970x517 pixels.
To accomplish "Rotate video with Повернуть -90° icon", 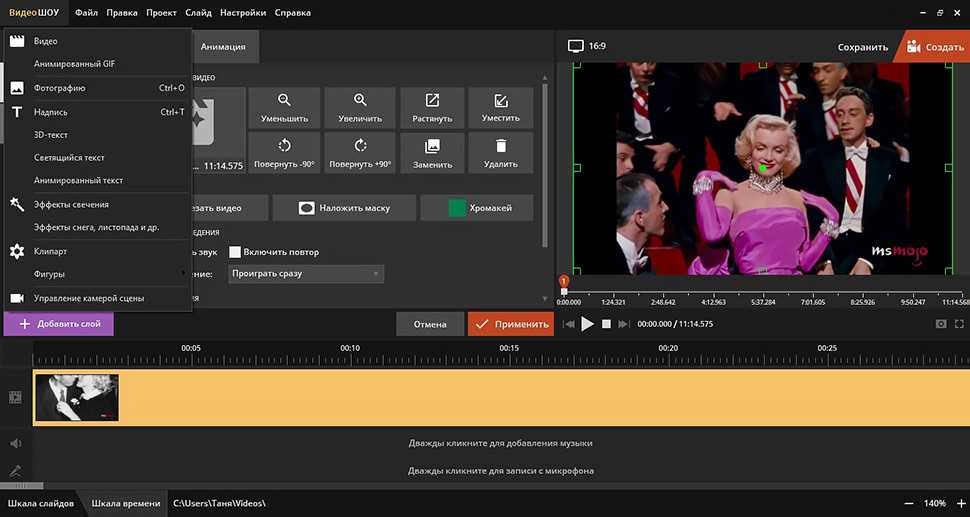I will coord(284,147).
